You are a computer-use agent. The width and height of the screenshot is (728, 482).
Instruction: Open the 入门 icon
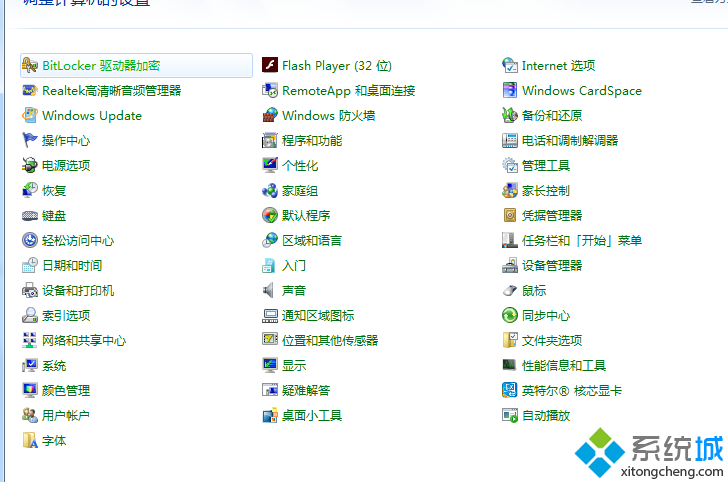click(x=270, y=266)
